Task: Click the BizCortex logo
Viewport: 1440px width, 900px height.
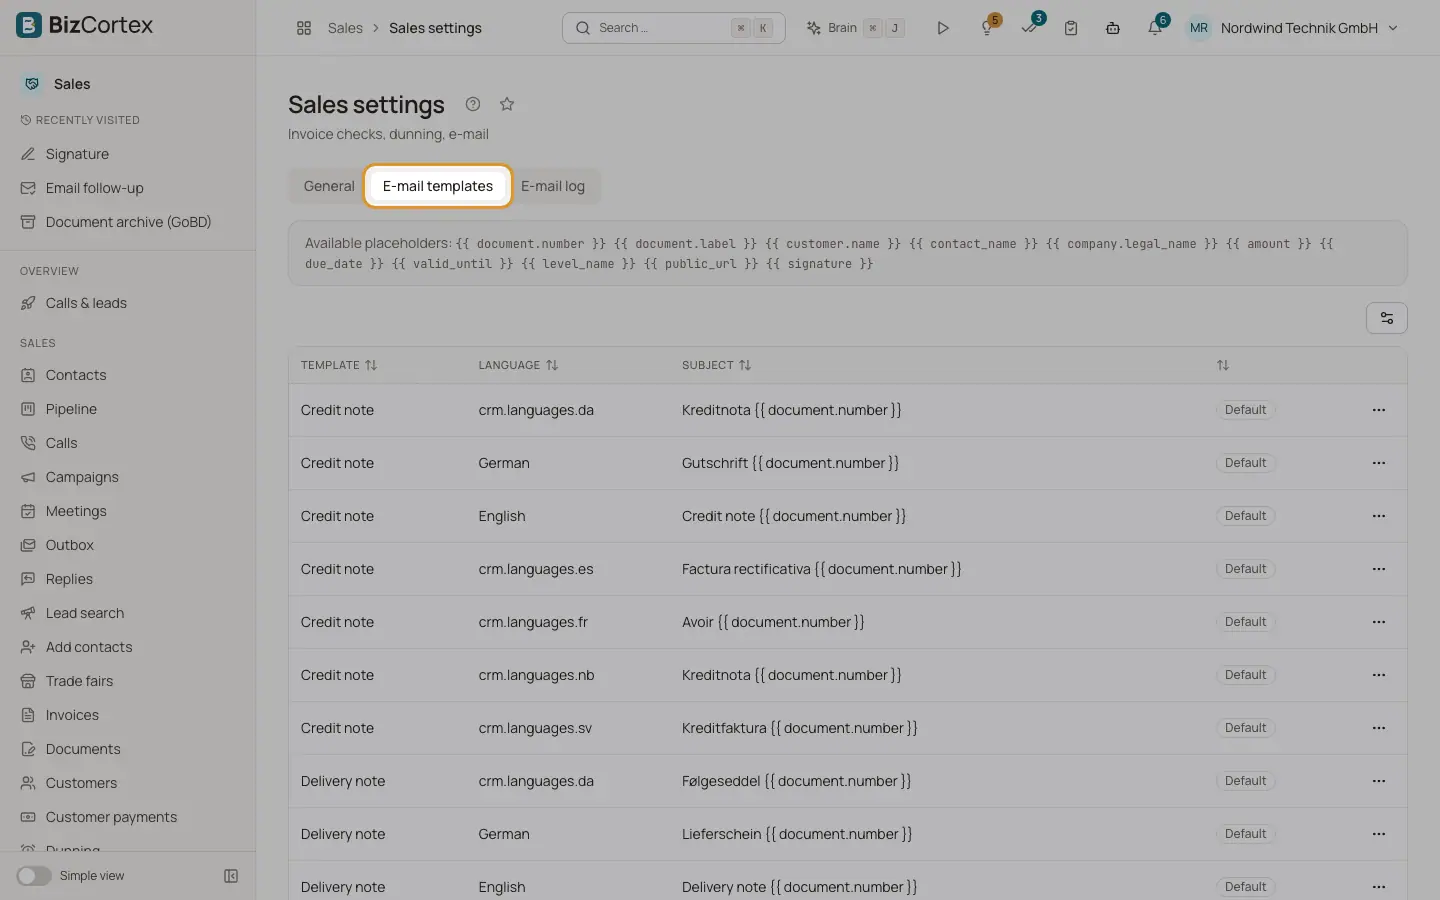Action: click(x=85, y=25)
